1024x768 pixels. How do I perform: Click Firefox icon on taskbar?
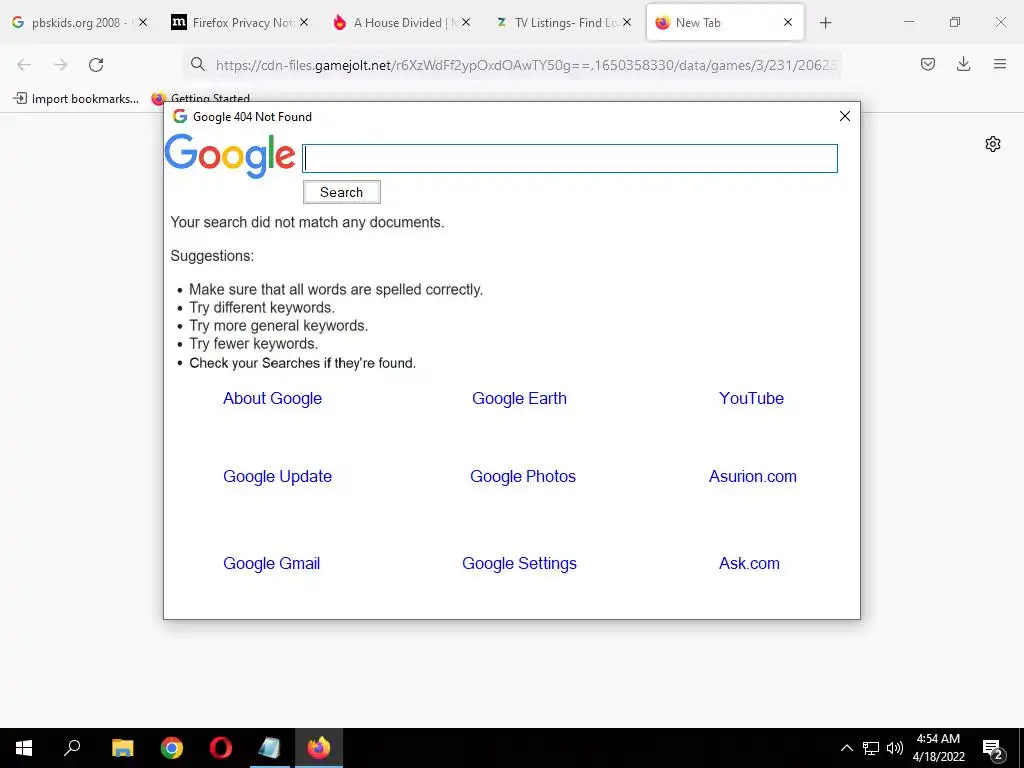319,748
